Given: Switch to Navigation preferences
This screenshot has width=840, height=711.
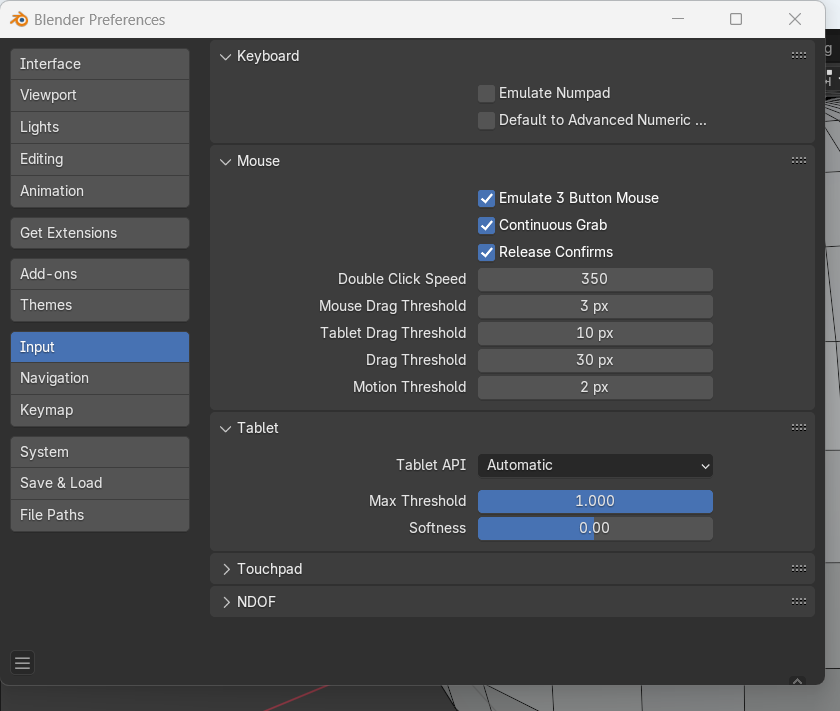Looking at the screenshot, I should click(x=100, y=378).
